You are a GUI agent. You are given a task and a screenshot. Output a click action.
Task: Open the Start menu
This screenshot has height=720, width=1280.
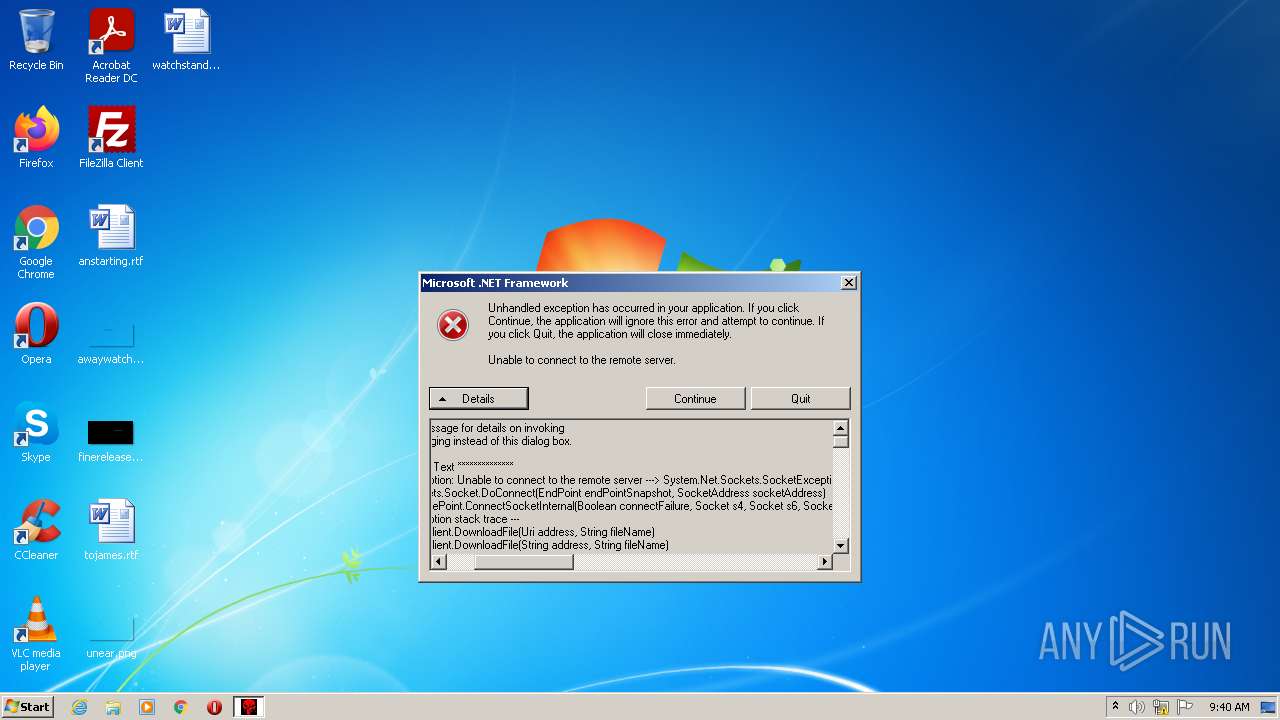(x=28, y=707)
